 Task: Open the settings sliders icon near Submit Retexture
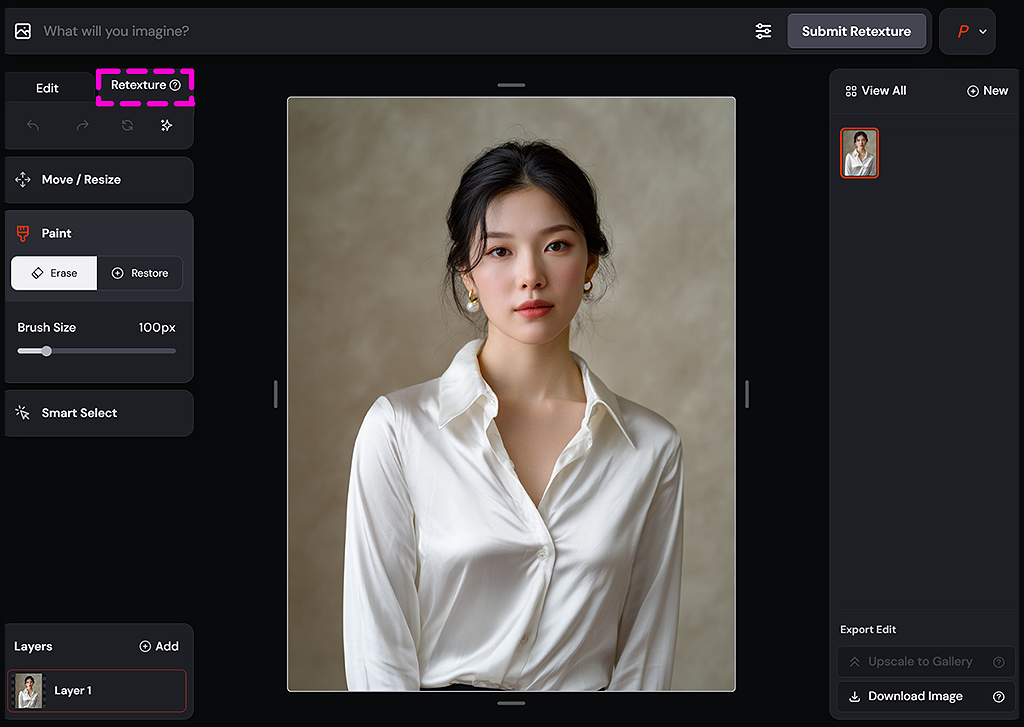[763, 31]
